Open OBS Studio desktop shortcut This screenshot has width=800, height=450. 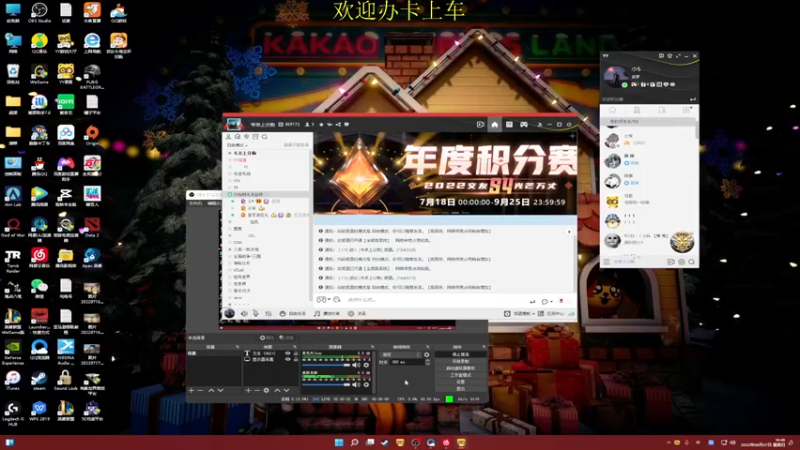(x=39, y=13)
